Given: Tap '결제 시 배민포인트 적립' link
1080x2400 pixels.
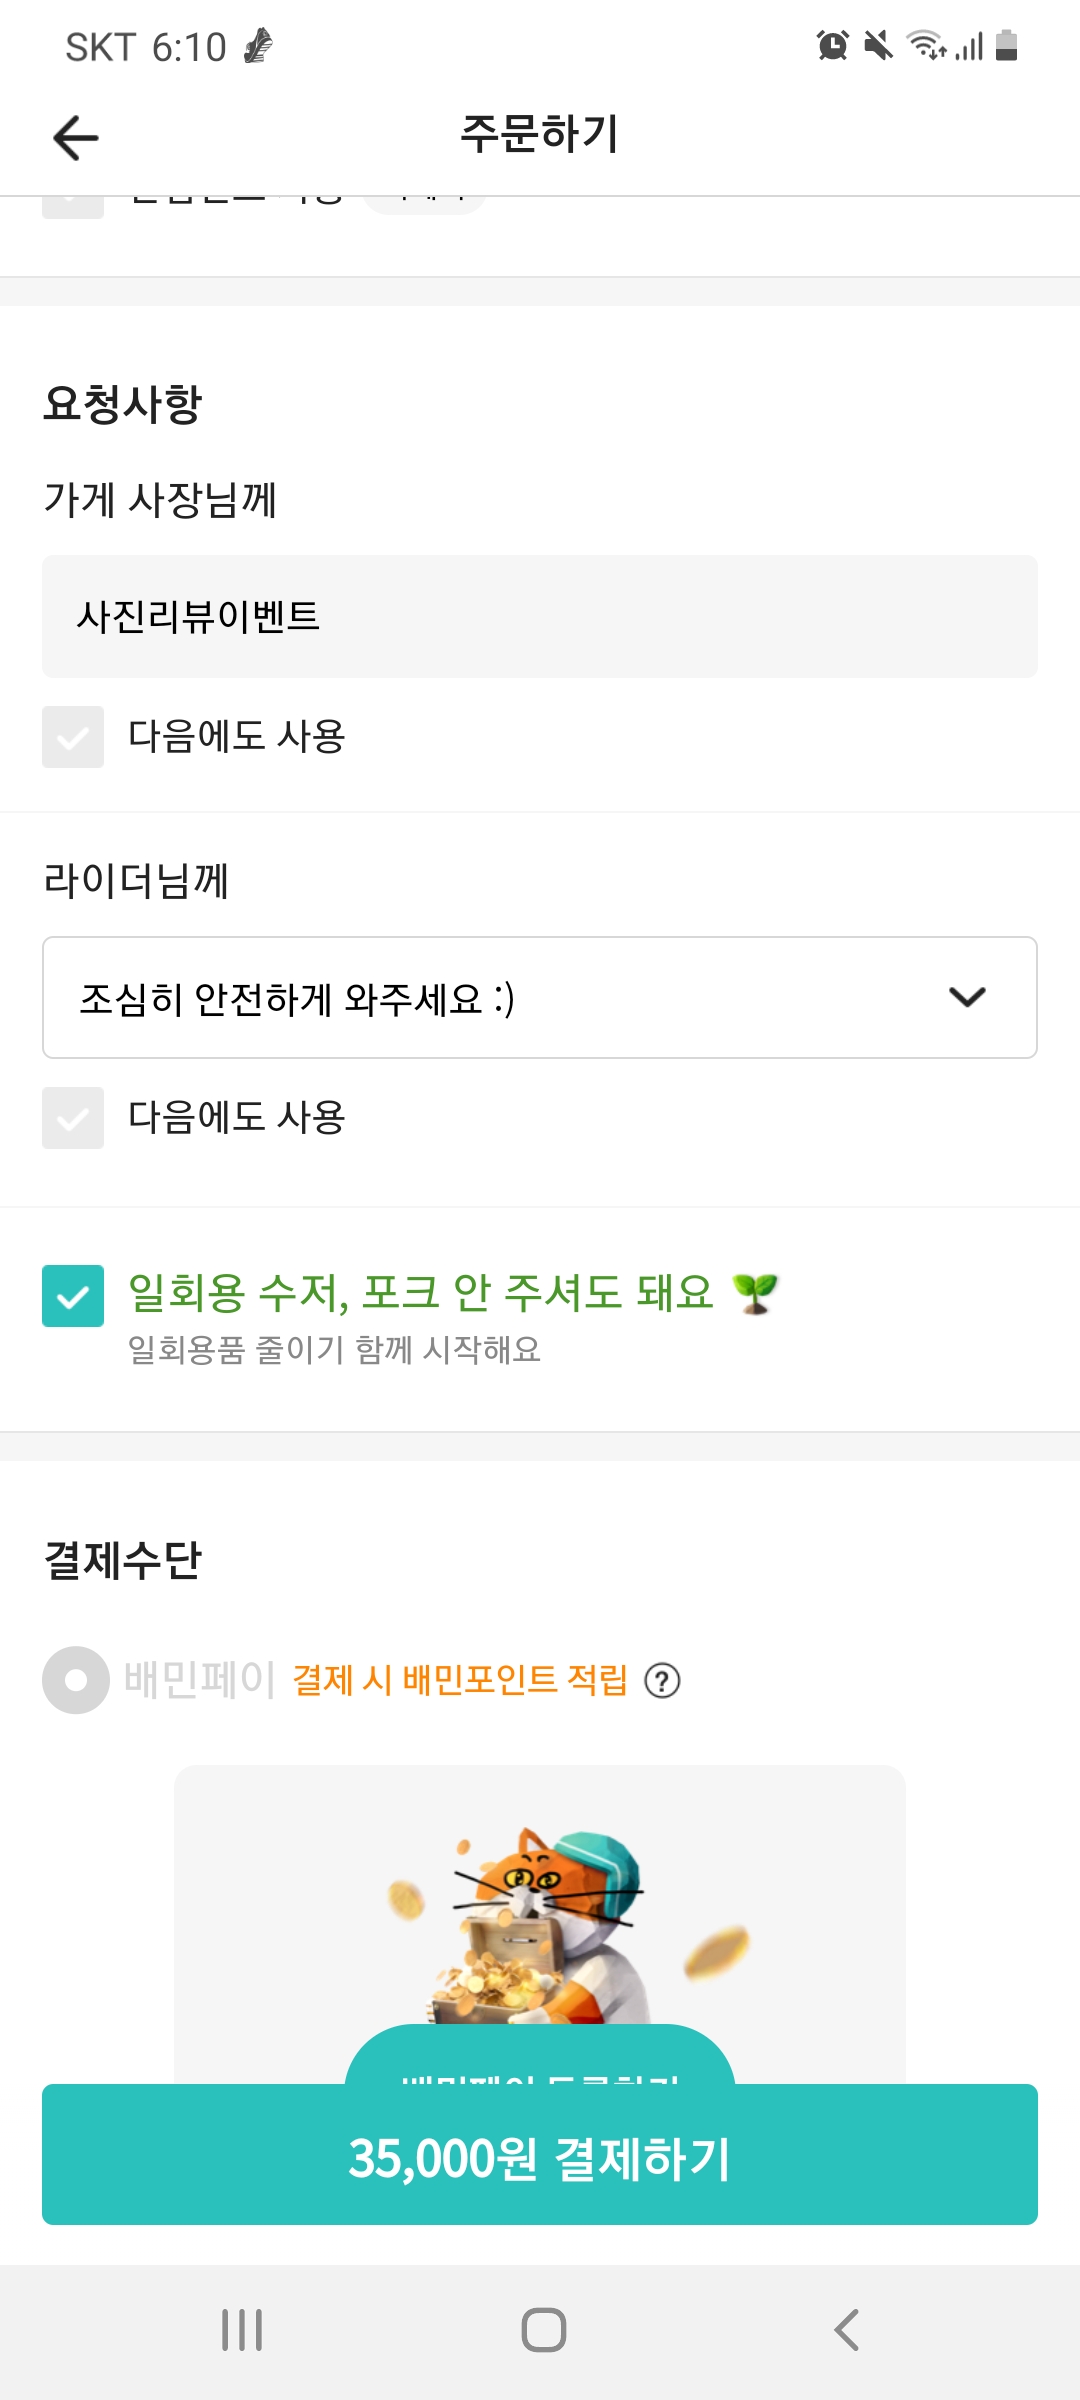Looking at the screenshot, I should pyautogui.click(x=460, y=1680).
